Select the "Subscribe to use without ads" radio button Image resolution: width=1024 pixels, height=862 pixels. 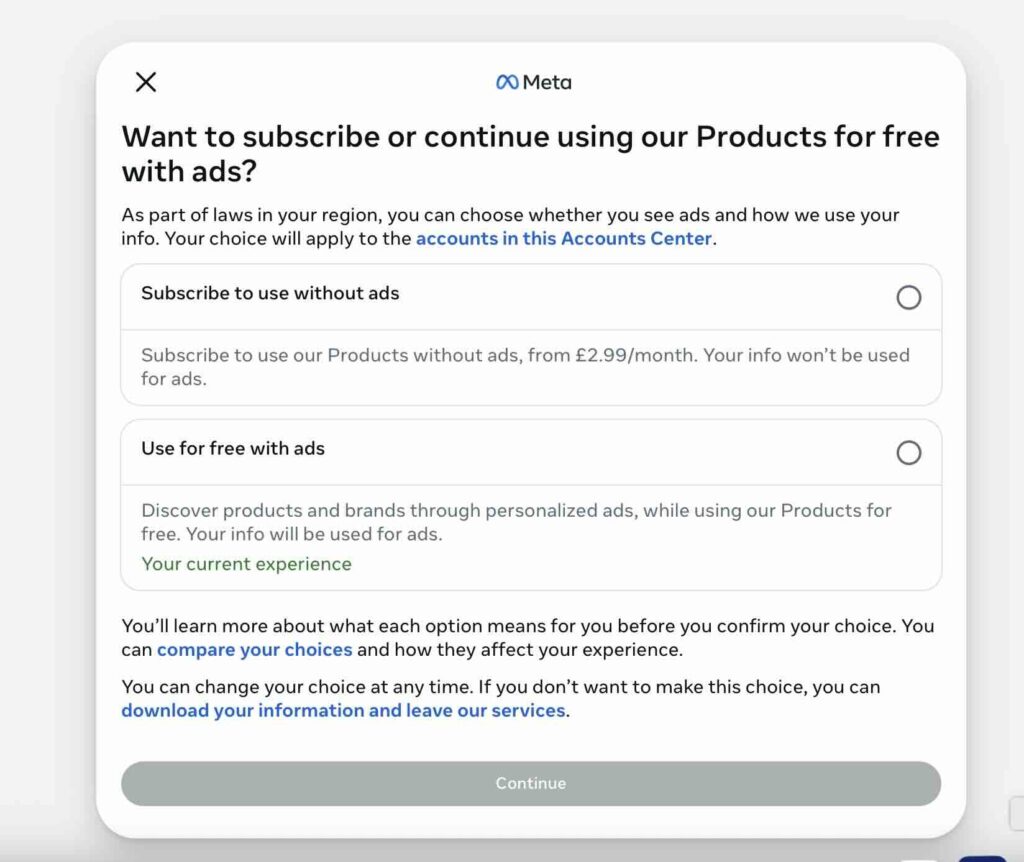tap(909, 297)
